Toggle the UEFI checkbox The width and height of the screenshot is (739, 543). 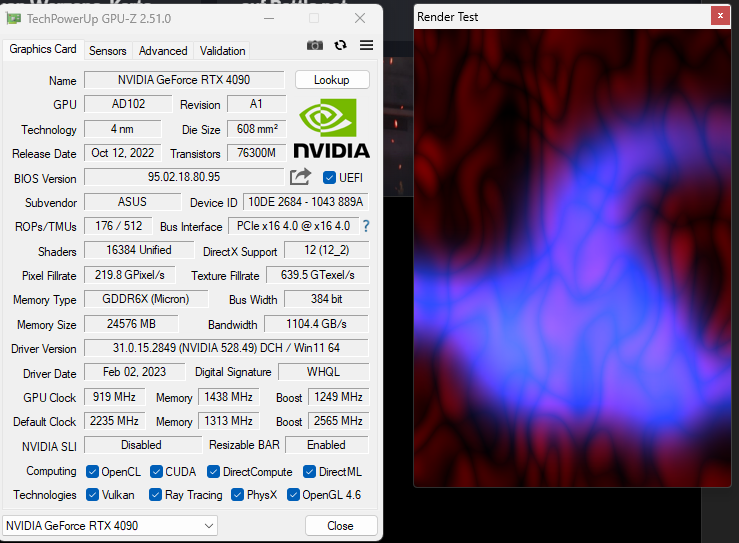[x=329, y=178]
